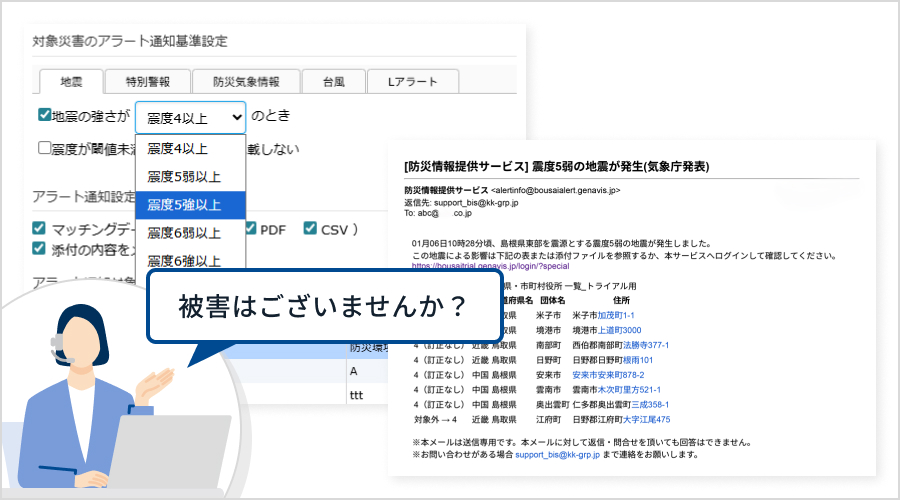900x500 pixels.
Task: Click the sender address alertinfo@bousaialert.genavis.jp
Action: pyautogui.click(x=555, y=190)
